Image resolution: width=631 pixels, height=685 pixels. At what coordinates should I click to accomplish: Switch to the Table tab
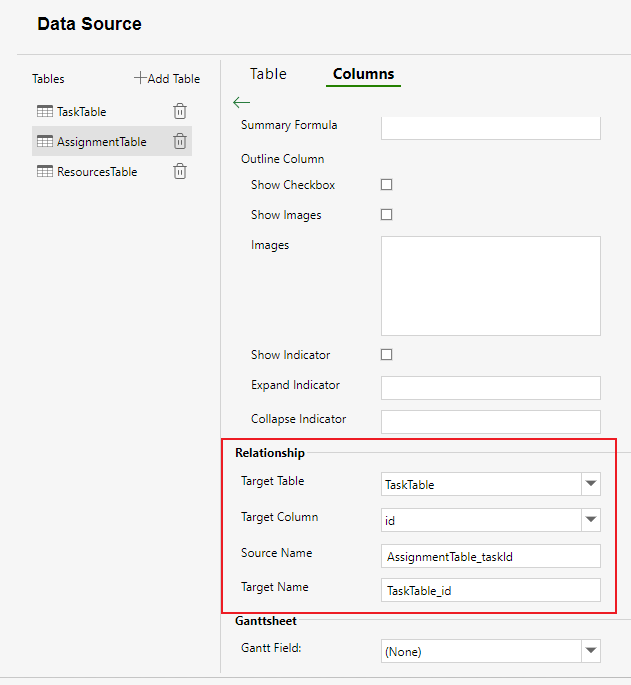[268, 74]
